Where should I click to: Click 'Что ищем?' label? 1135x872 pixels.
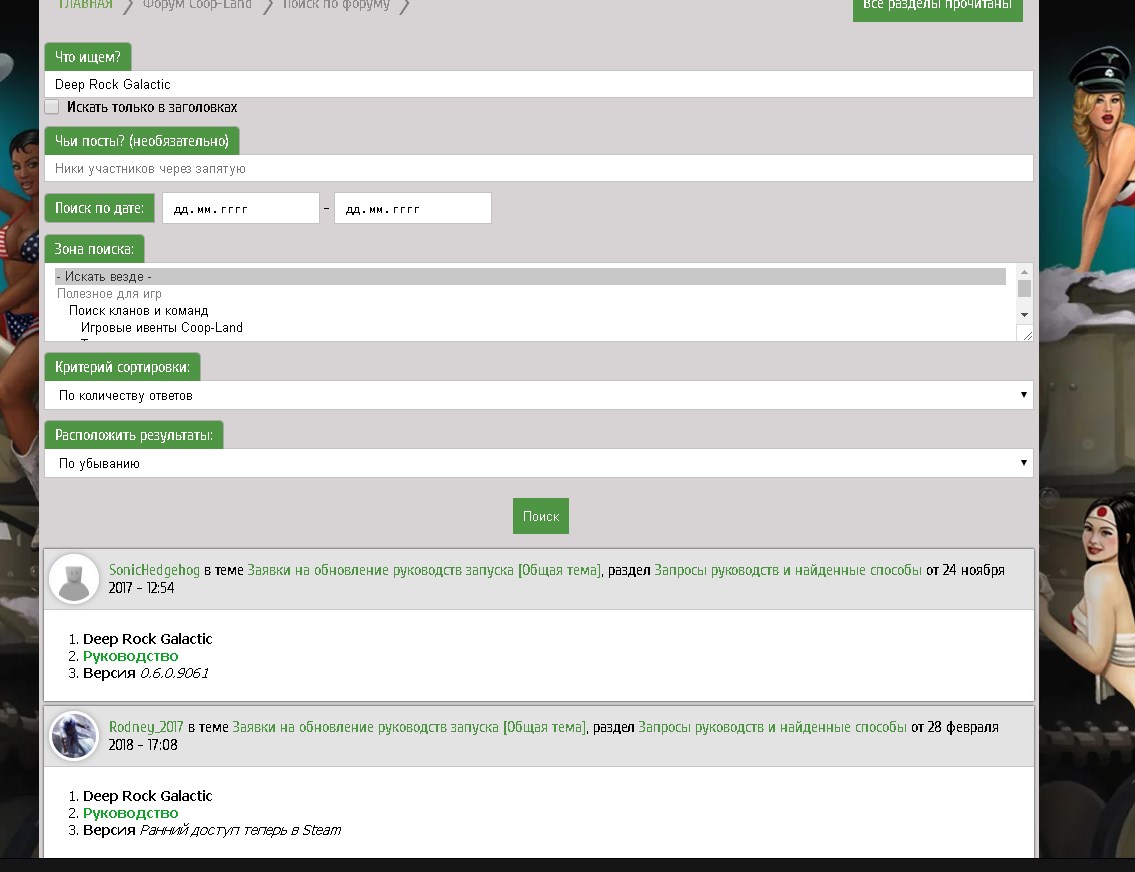pyautogui.click(x=88, y=56)
